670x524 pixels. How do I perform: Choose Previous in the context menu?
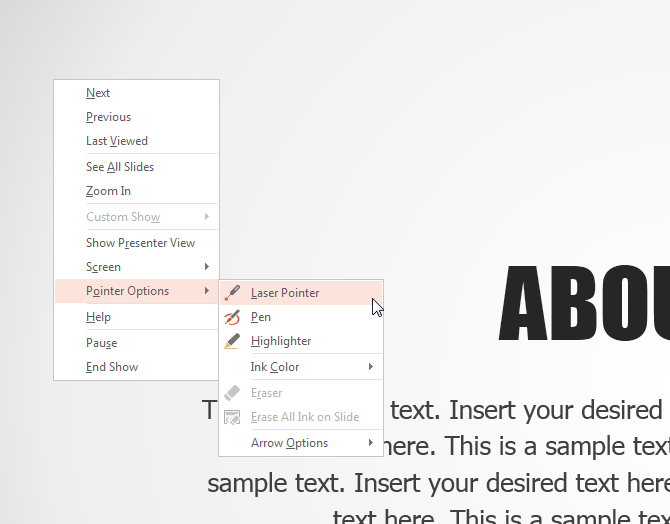[137, 117]
